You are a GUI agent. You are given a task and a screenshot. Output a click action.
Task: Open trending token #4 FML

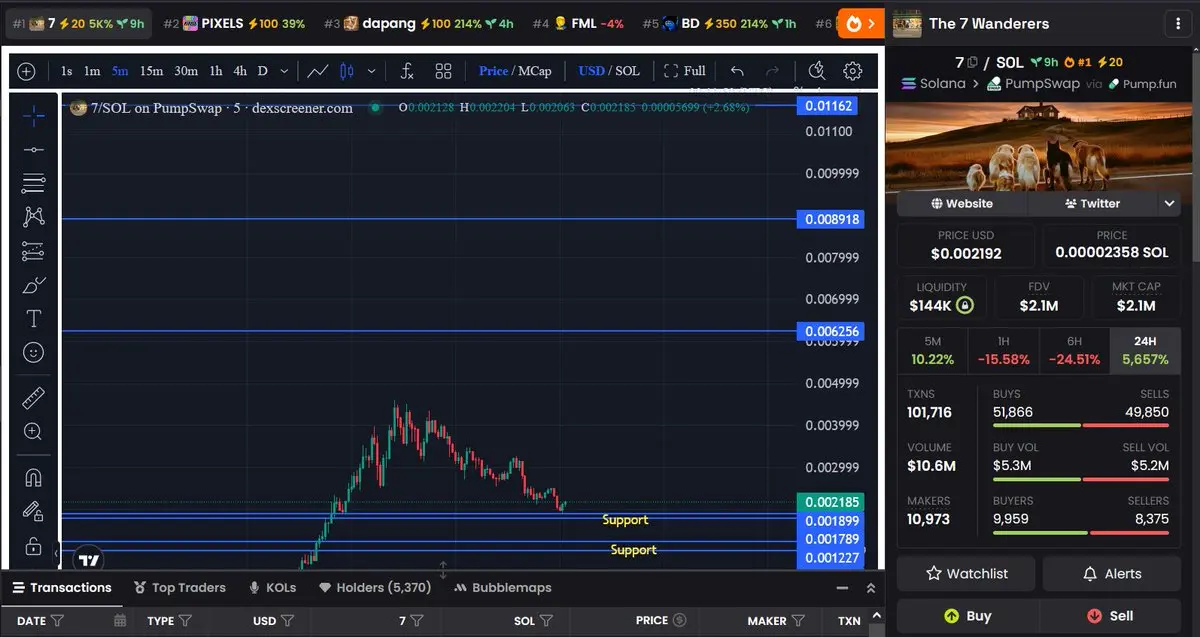pos(578,23)
